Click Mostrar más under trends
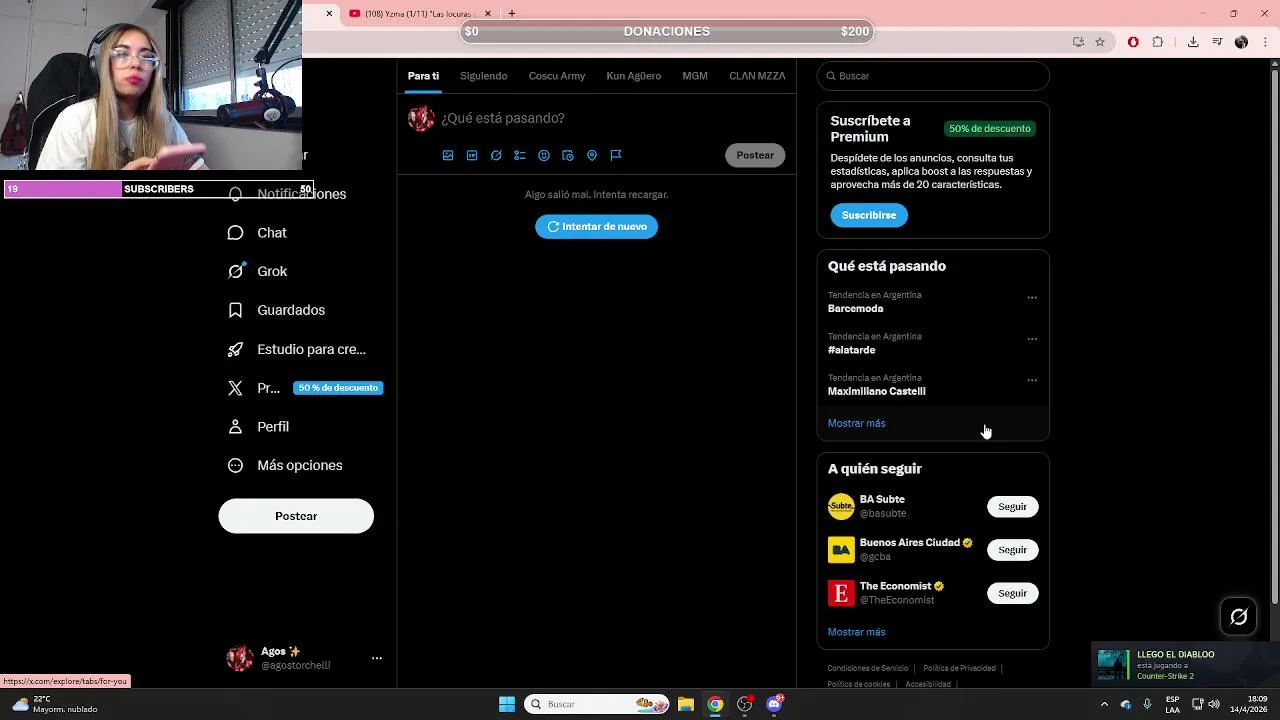 856,423
